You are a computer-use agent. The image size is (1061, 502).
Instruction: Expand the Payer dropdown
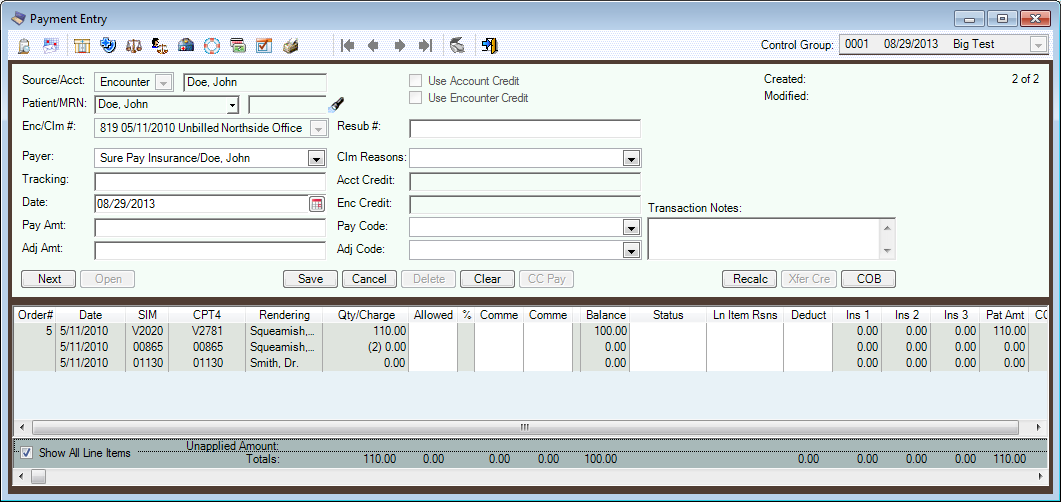(x=316, y=158)
